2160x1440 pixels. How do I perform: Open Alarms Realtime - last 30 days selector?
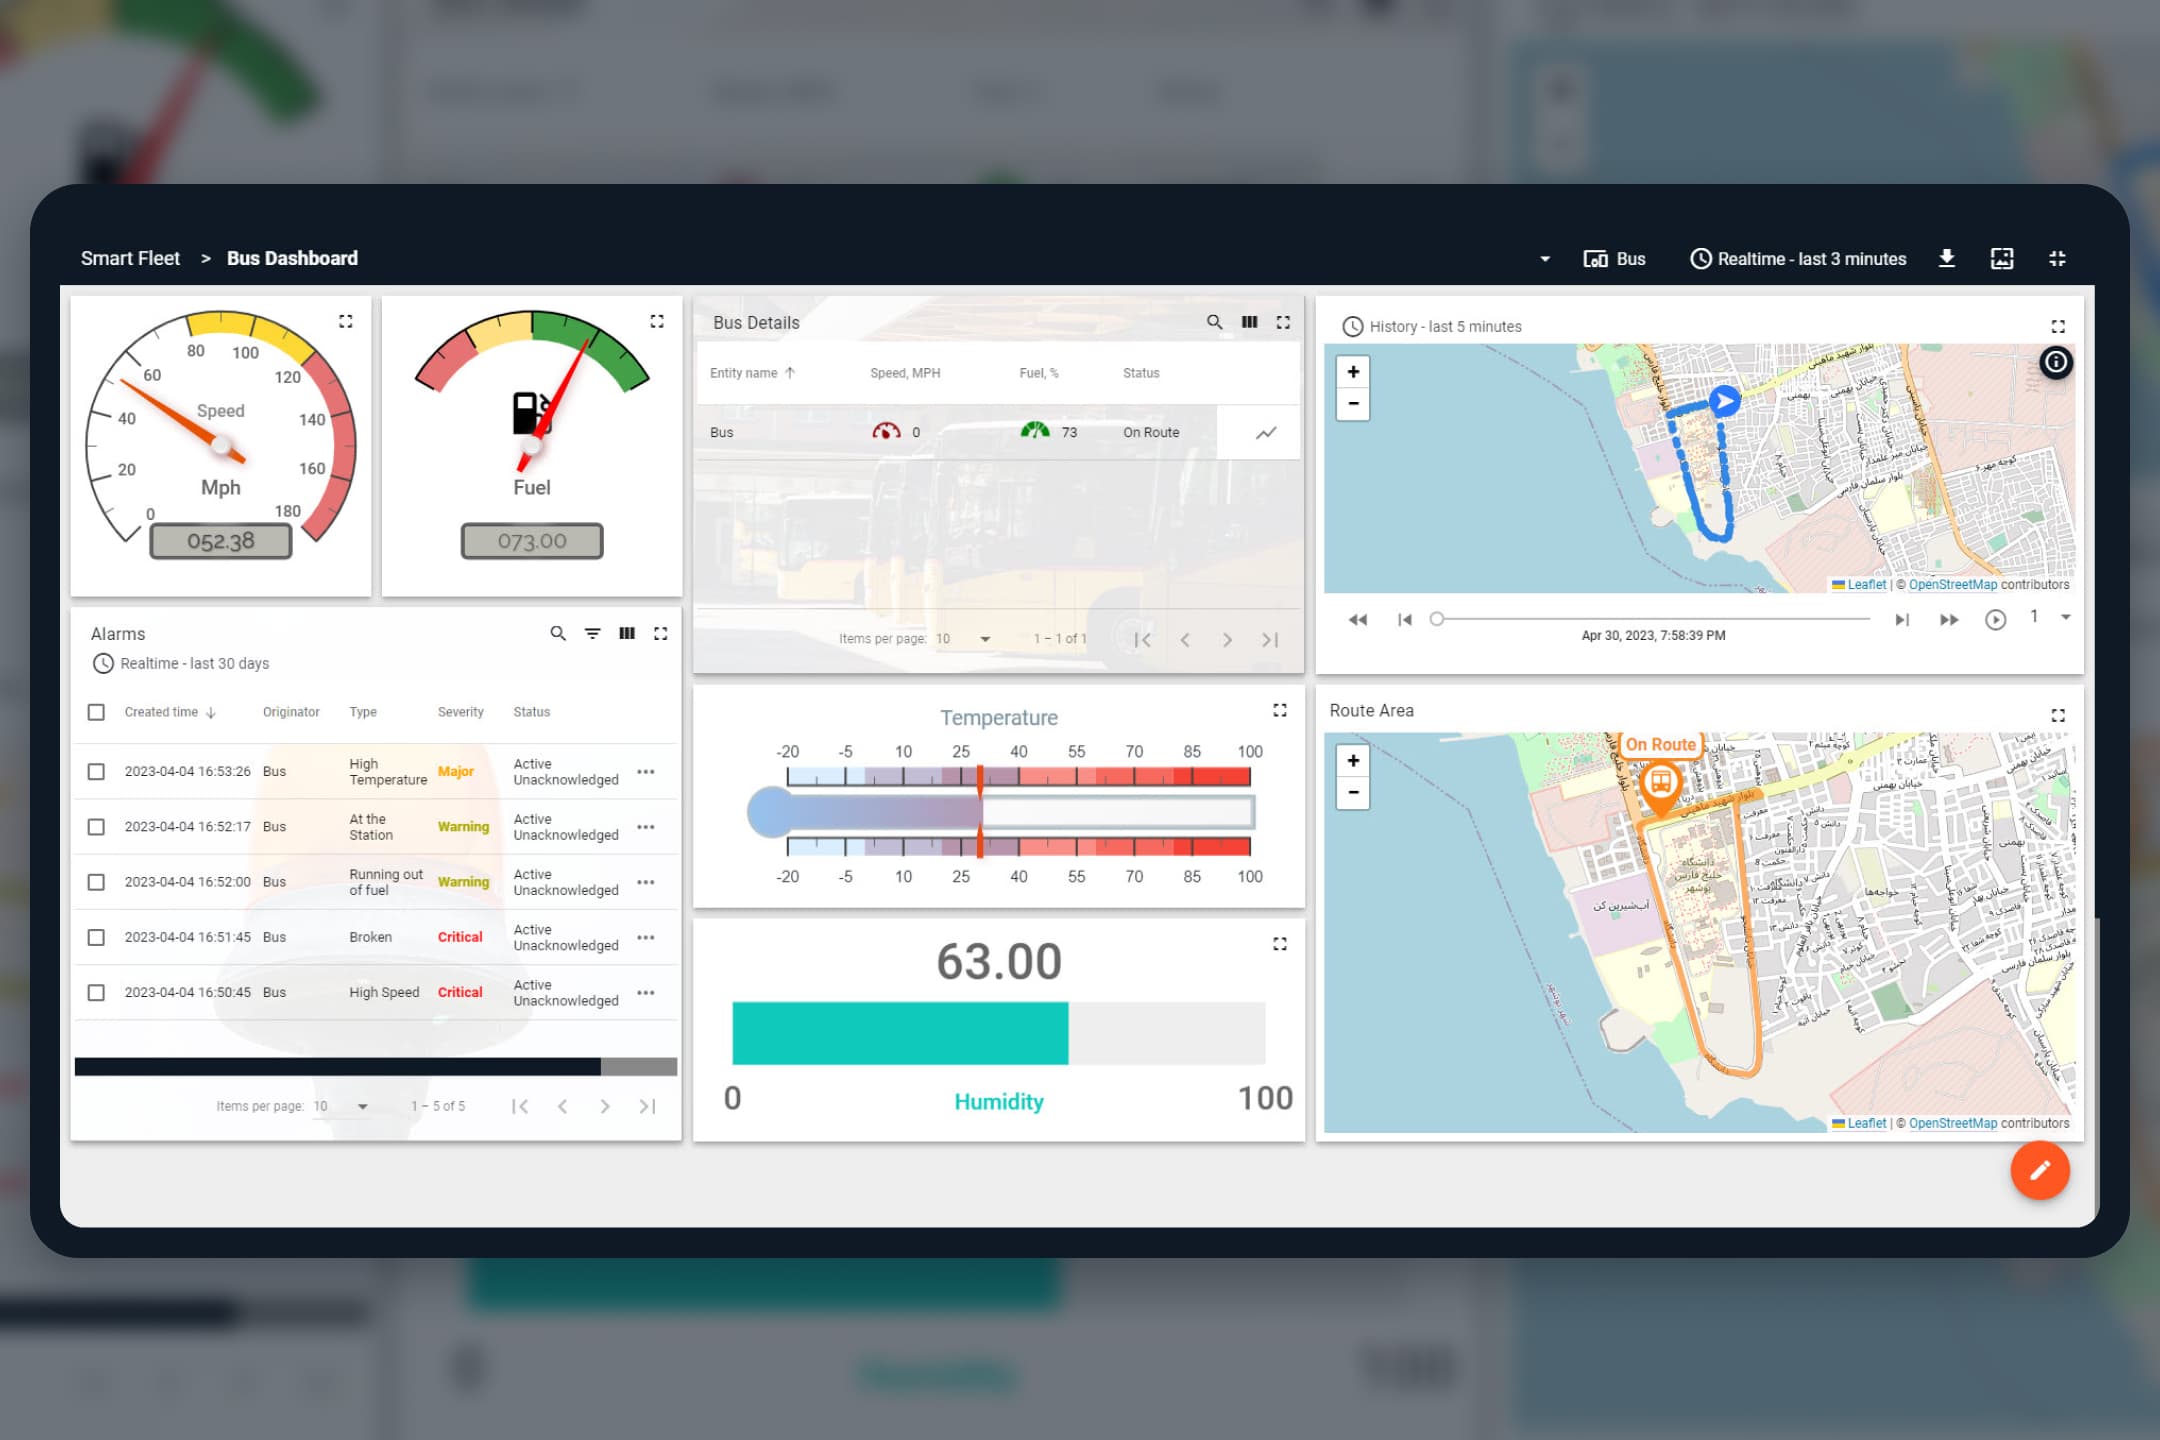tap(181, 663)
